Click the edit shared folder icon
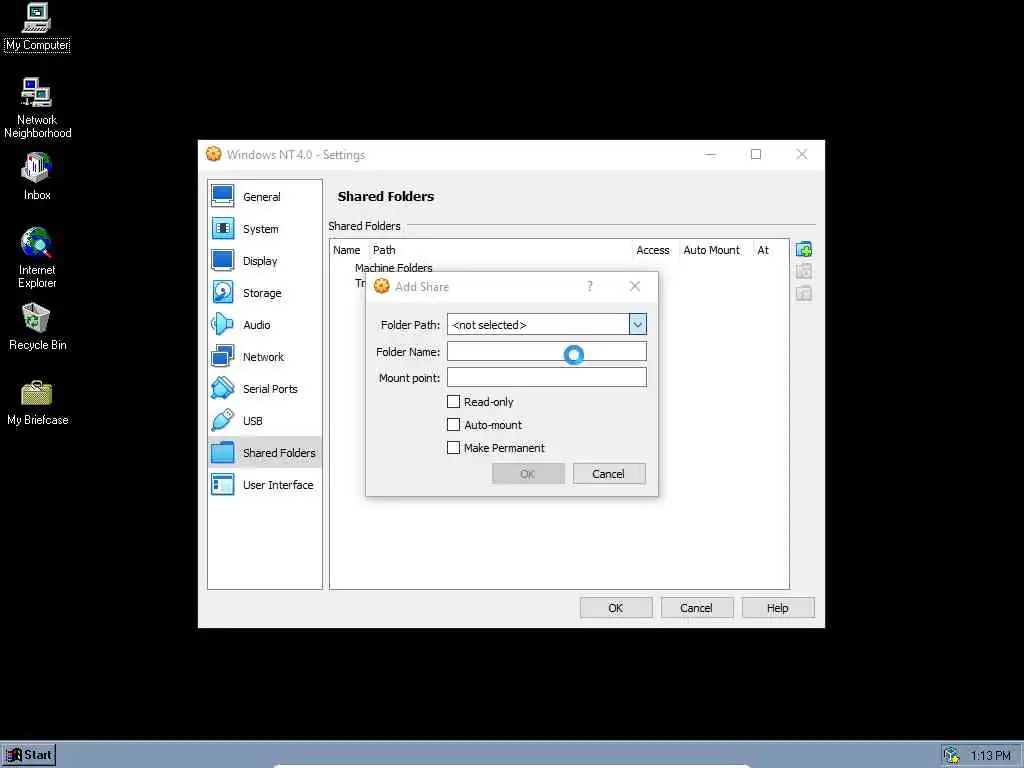The image size is (1024, 768). coord(804,272)
